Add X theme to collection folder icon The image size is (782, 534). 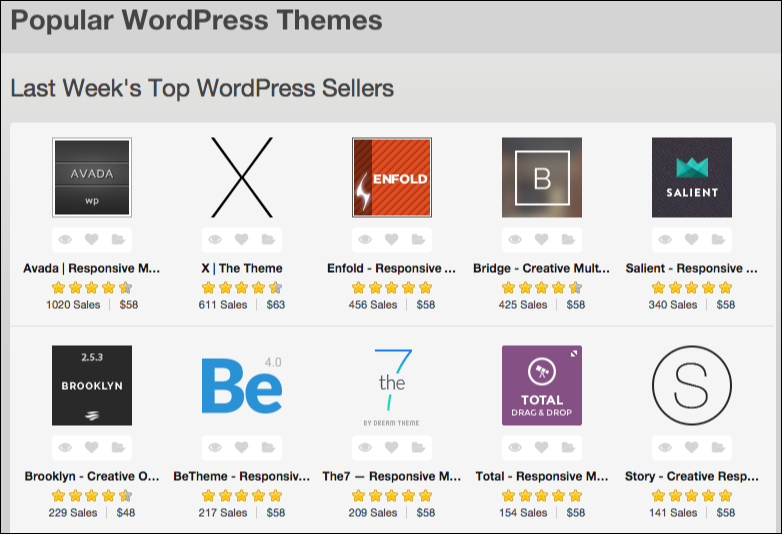(x=268, y=240)
